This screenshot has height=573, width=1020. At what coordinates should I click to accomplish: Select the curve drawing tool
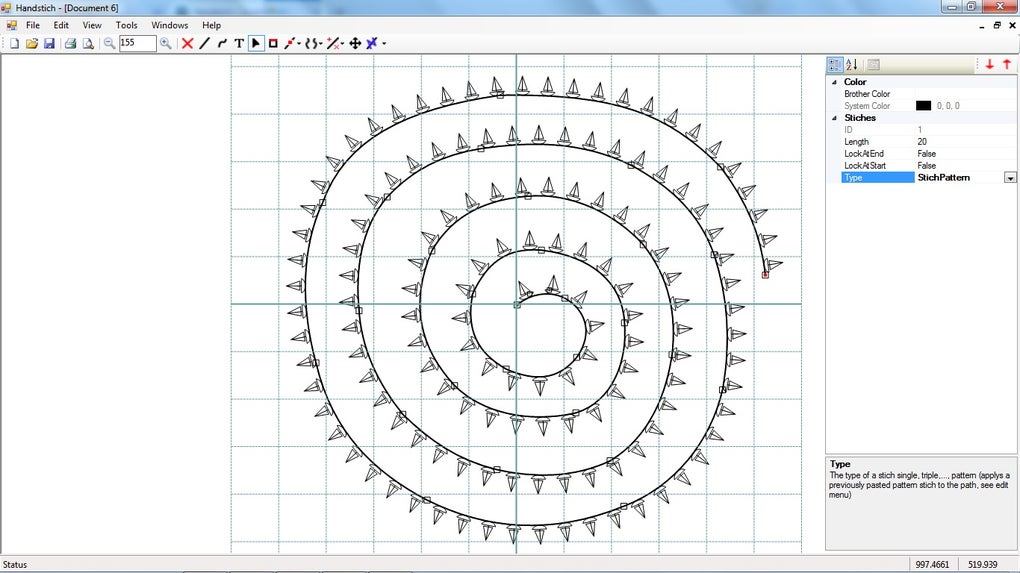222,44
